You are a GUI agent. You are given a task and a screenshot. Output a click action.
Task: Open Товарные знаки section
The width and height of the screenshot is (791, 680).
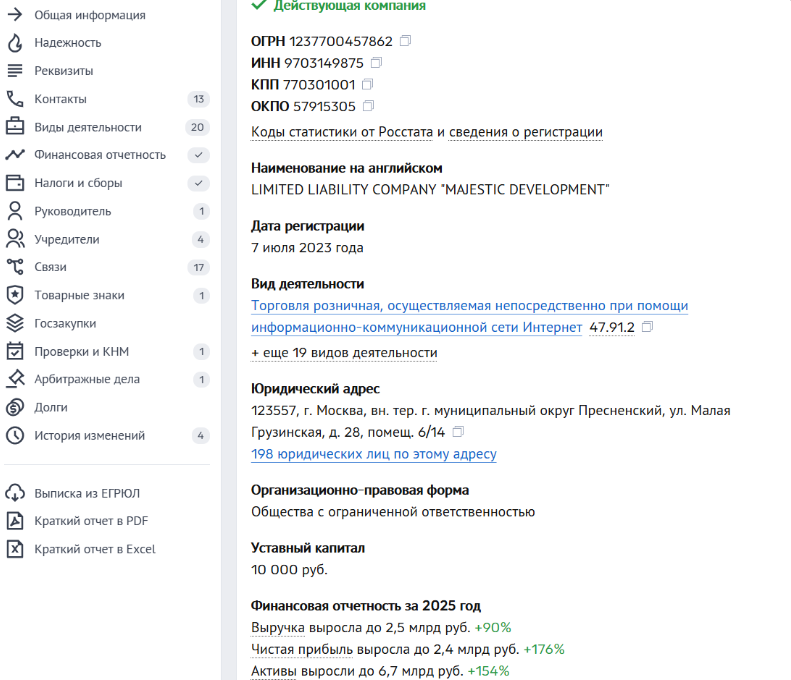point(79,295)
